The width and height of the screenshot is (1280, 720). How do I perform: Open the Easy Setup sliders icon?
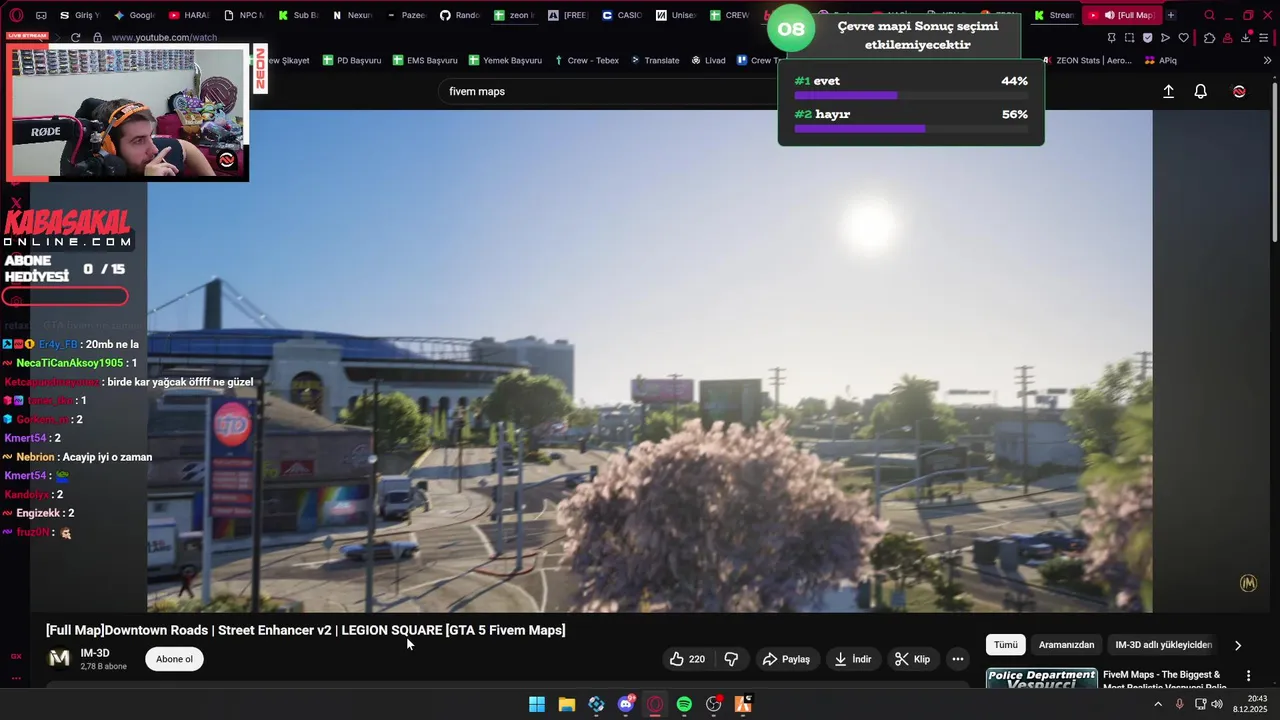point(1265,38)
